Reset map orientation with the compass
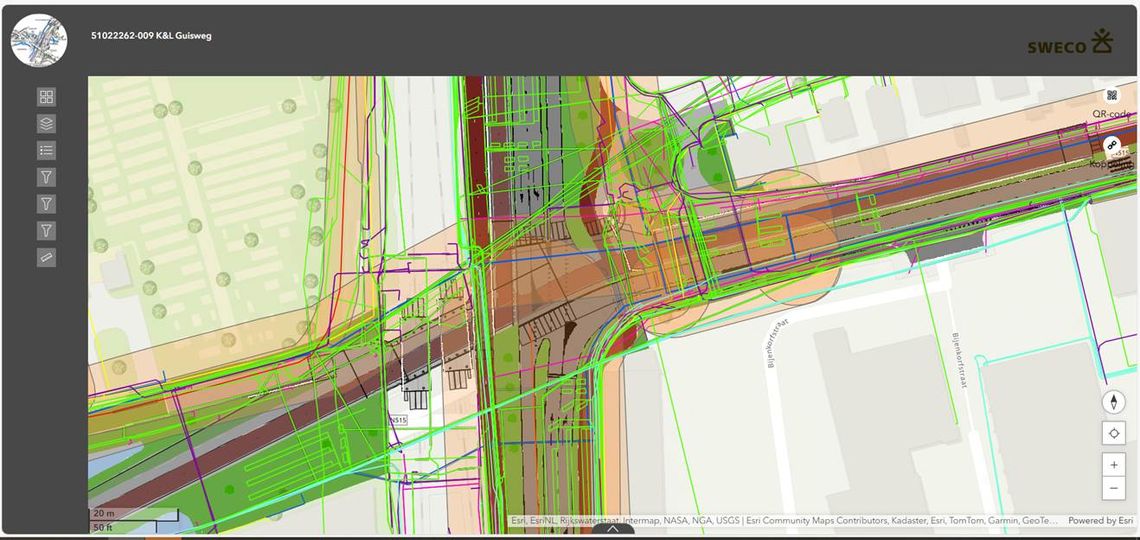Screen dimensions: 1140x540 coord(1113,402)
